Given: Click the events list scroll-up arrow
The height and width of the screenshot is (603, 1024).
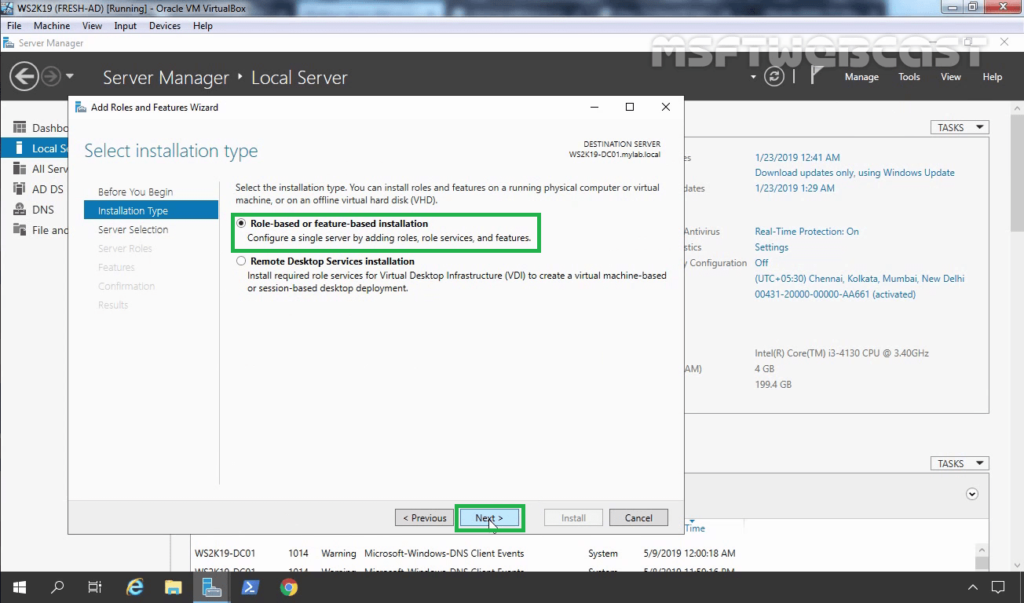Looking at the screenshot, I should pyautogui.click(x=981, y=550).
